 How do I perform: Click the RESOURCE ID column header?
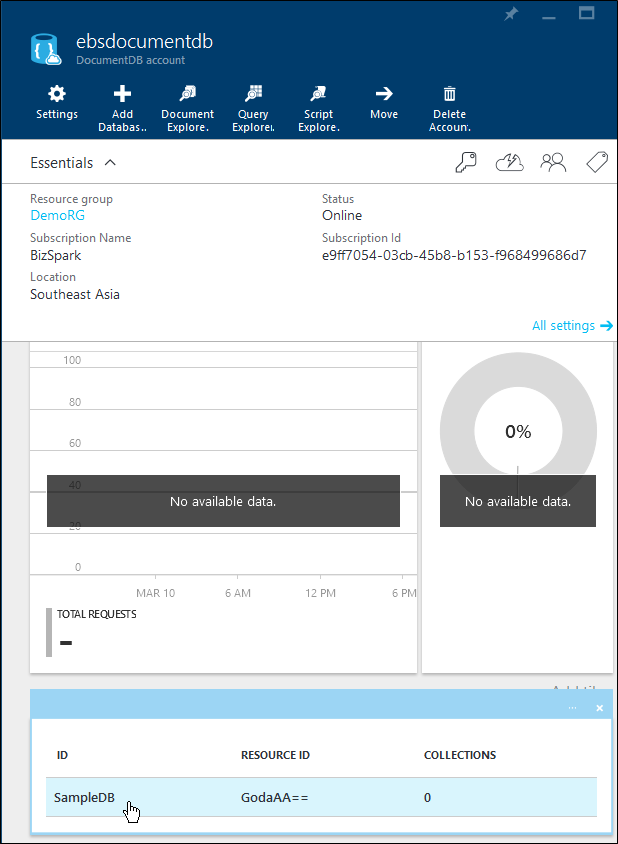[275, 755]
